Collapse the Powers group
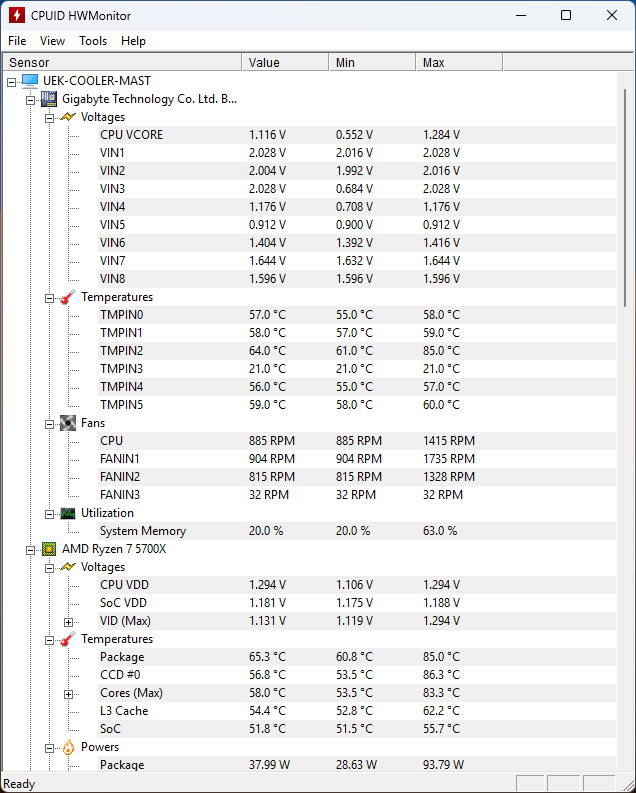This screenshot has width=636, height=793. [x=50, y=748]
